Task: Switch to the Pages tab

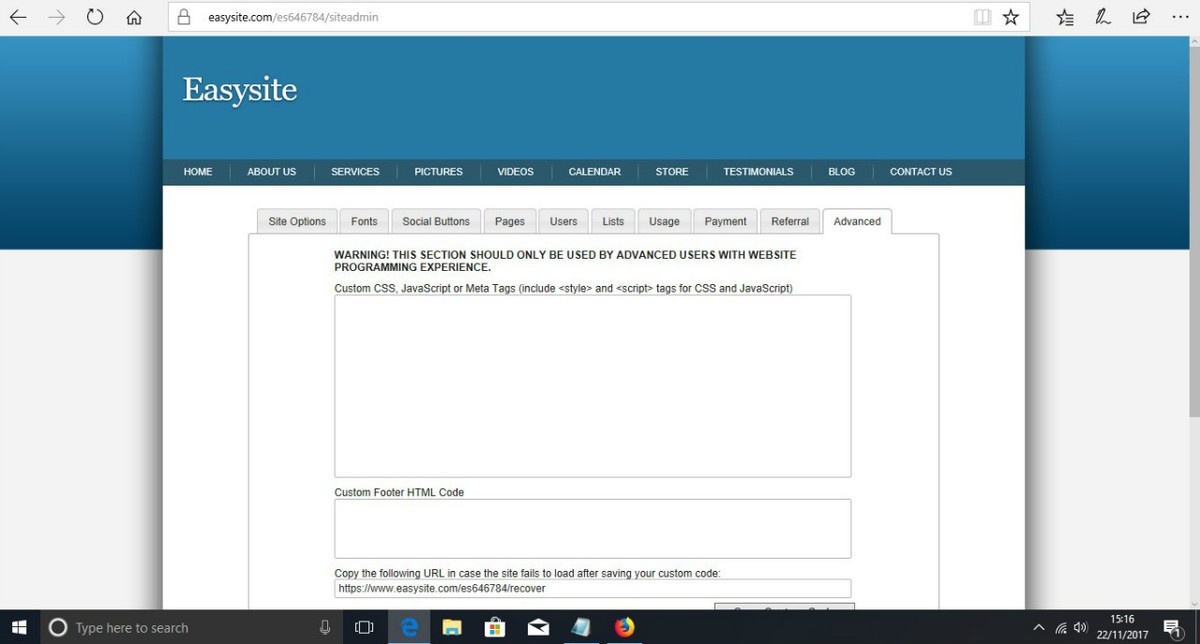Action: pyautogui.click(x=510, y=221)
